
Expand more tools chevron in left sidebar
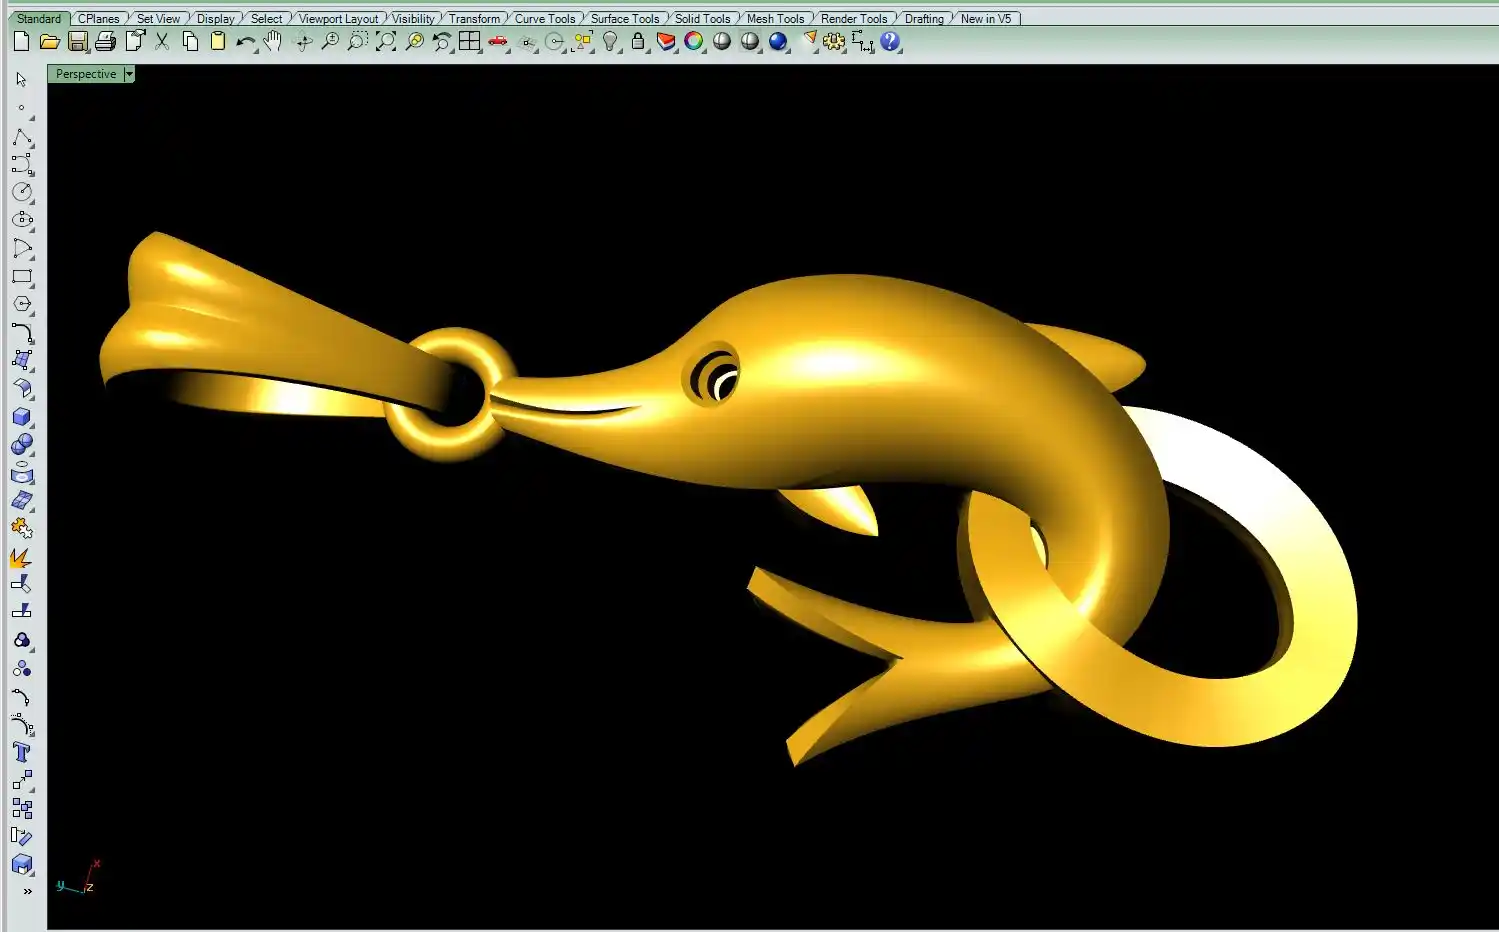tap(27, 891)
